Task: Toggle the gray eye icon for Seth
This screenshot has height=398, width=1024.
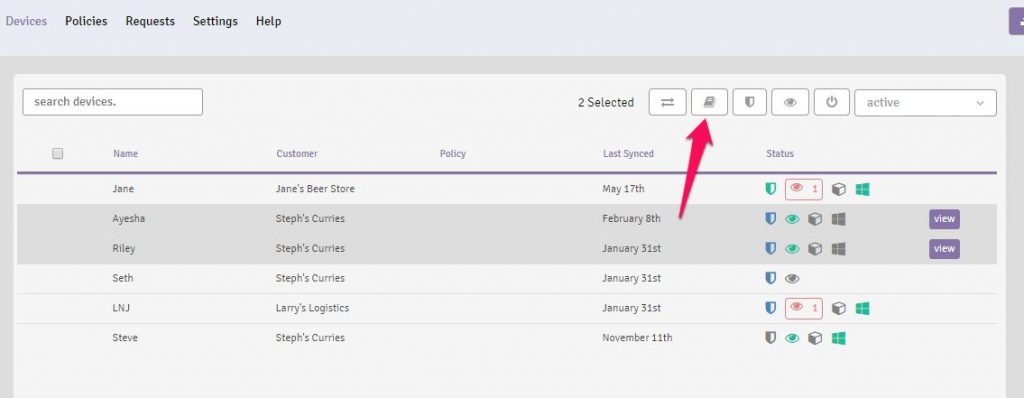Action: coord(792,279)
